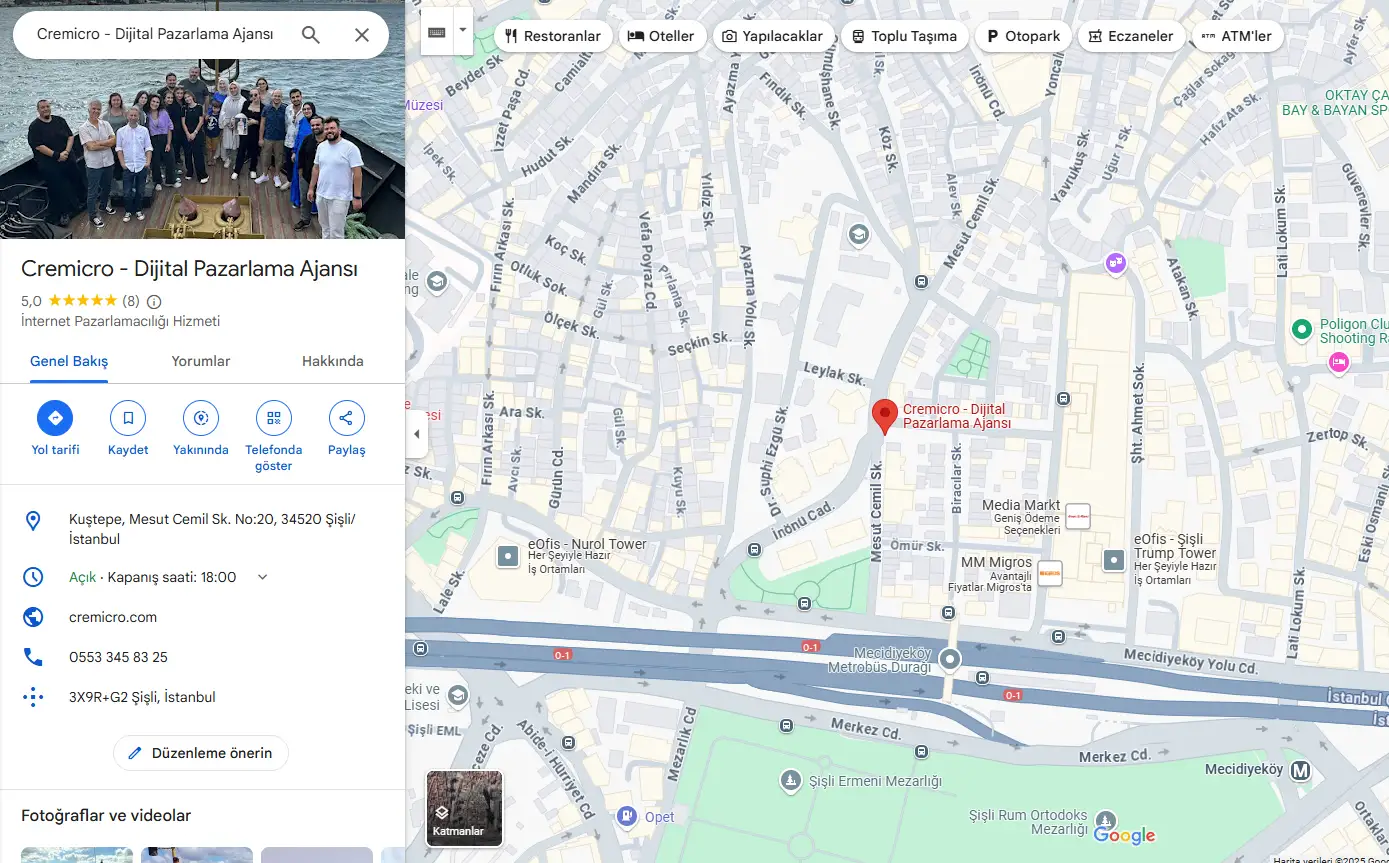Click the Opet gas station icon
This screenshot has height=863, width=1389.
pyautogui.click(x=626, y=816)
